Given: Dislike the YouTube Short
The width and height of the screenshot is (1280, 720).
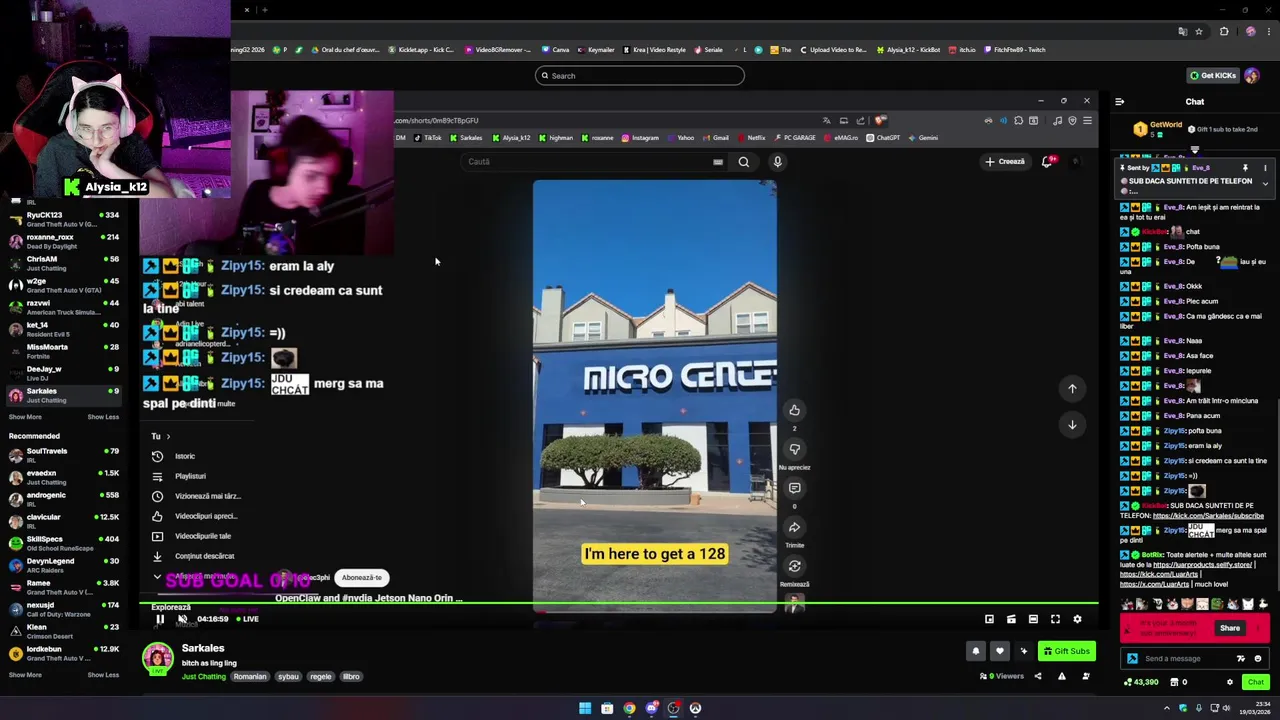Looking at the screenshot, I should 794,449.
